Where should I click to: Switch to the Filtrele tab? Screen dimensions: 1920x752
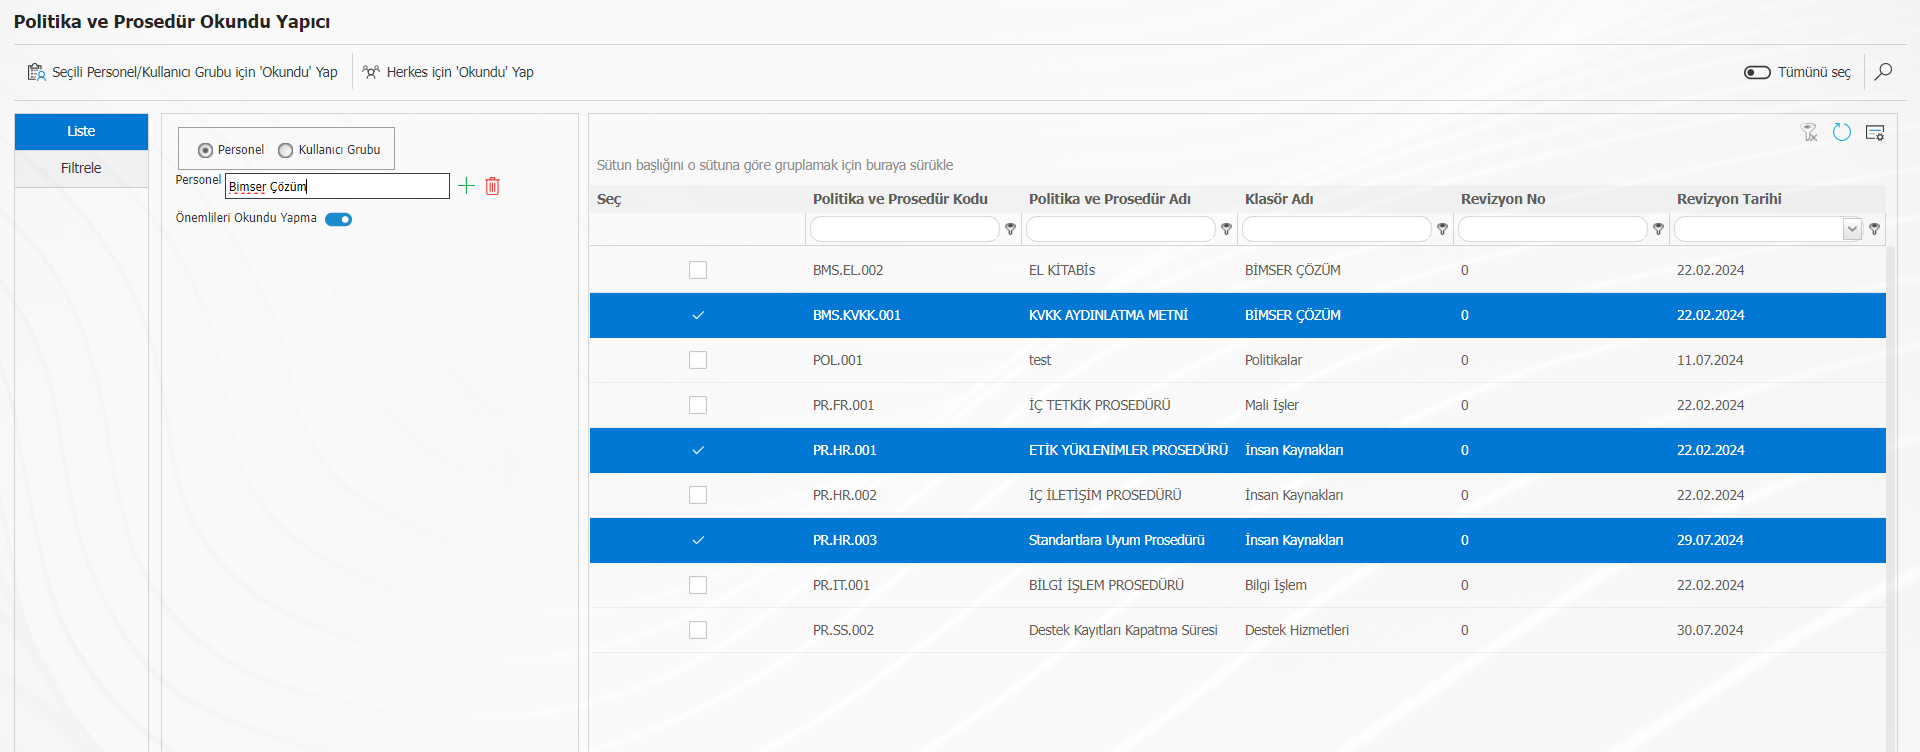pos(81,168)
